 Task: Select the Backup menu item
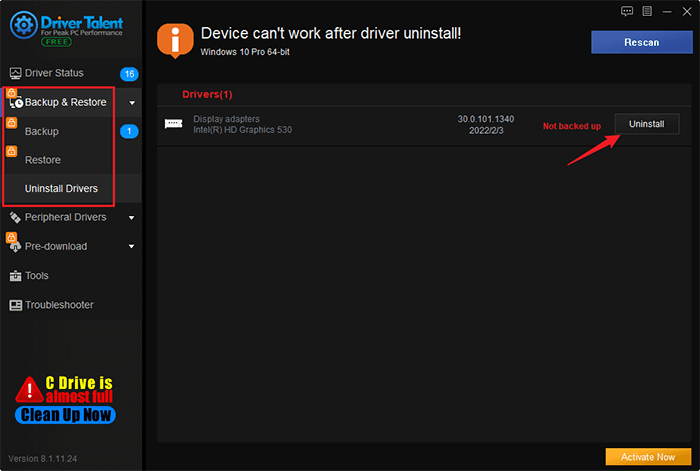click(42, 132)
